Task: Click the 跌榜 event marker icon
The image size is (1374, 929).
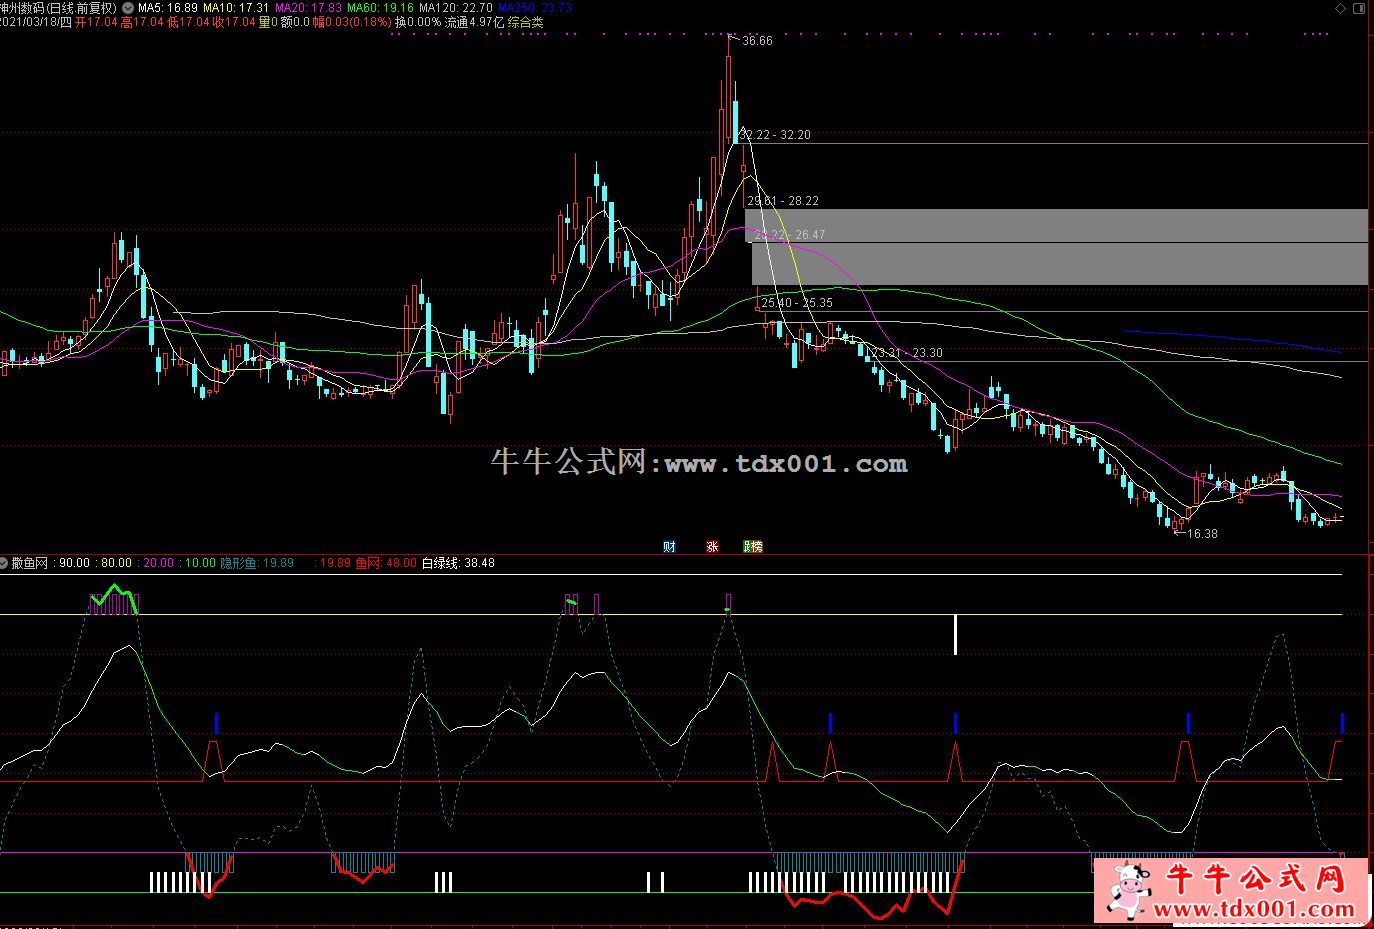Action: [753, 546]
